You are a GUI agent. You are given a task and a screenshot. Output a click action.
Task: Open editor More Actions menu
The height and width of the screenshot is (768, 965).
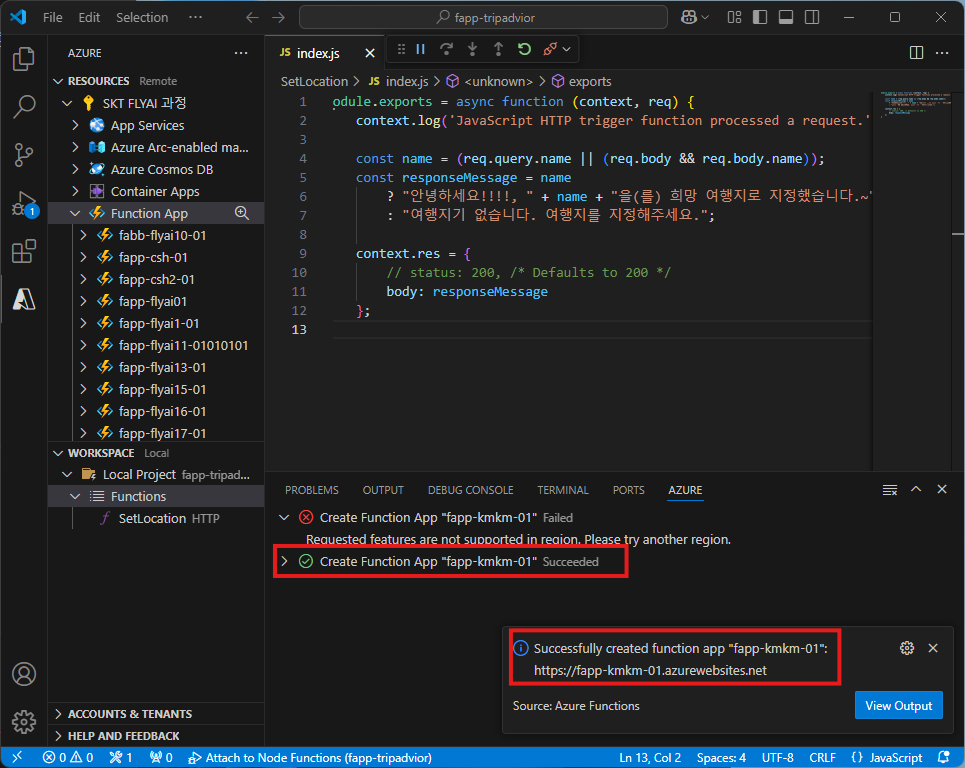(x=942, y=53)
